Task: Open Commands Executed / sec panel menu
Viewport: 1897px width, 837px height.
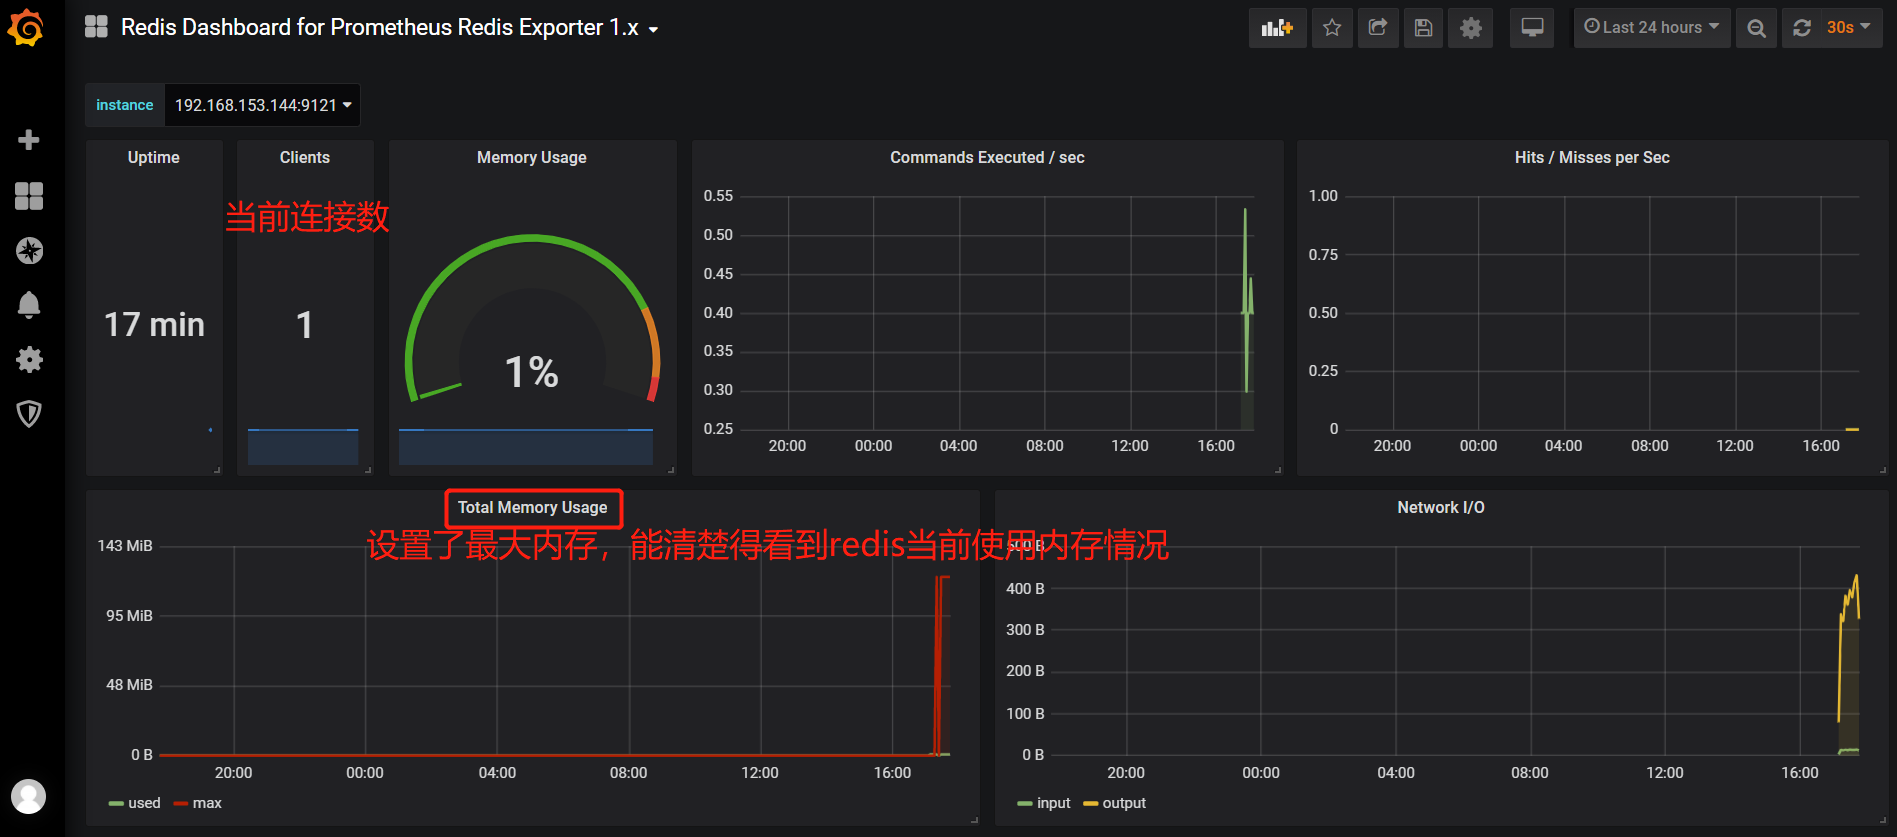Action: [x=987, y=158]
